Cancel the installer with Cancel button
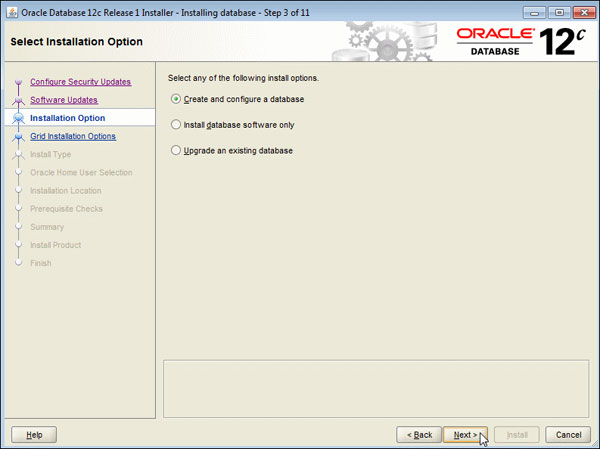This screenshot has height=449, width=600. coord(568,435)
